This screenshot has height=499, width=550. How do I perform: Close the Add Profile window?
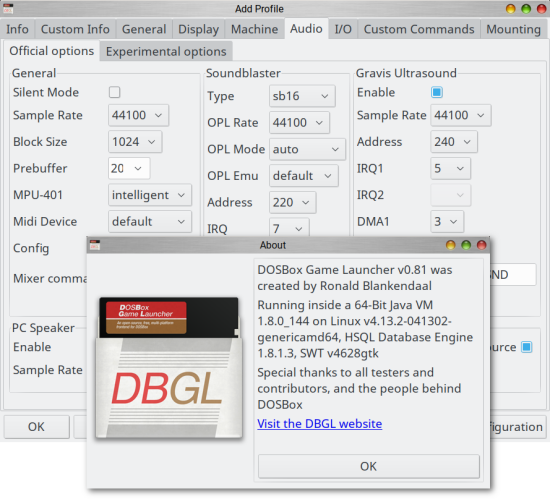point(542,9)
